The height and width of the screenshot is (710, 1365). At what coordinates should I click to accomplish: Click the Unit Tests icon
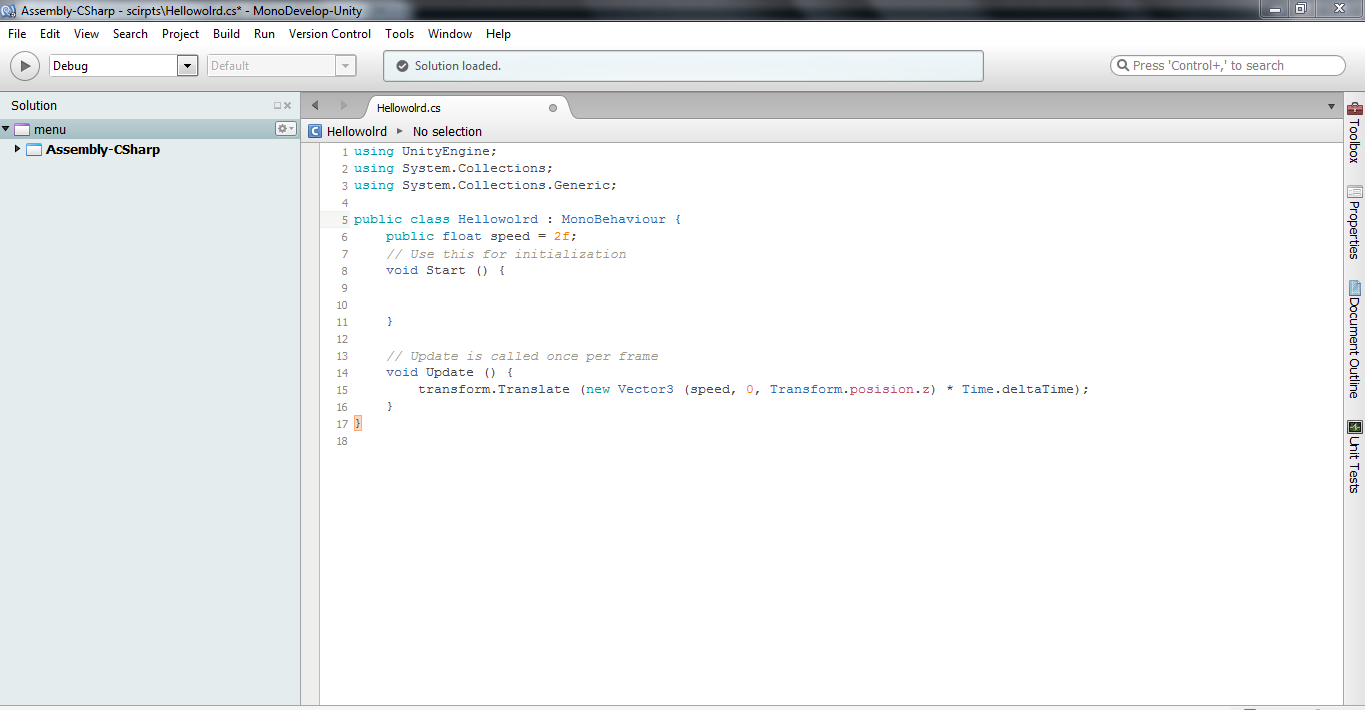pyautogui.click(x=1355, y=427)
